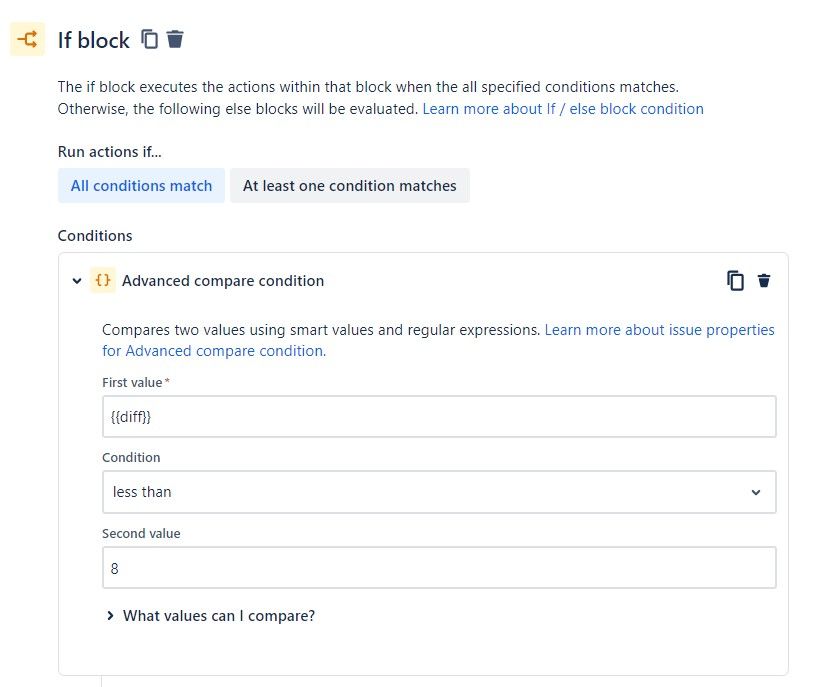Click the If block heading text

coord(94,40)
